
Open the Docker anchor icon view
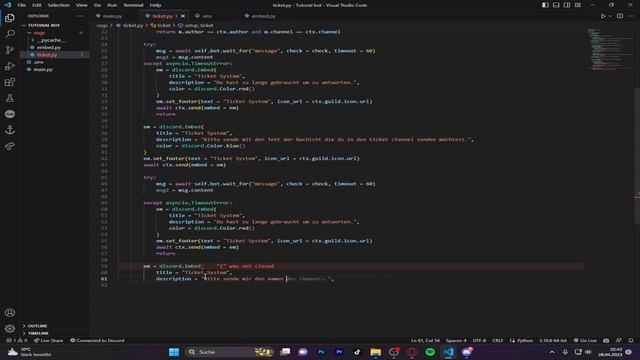[10, 130]
